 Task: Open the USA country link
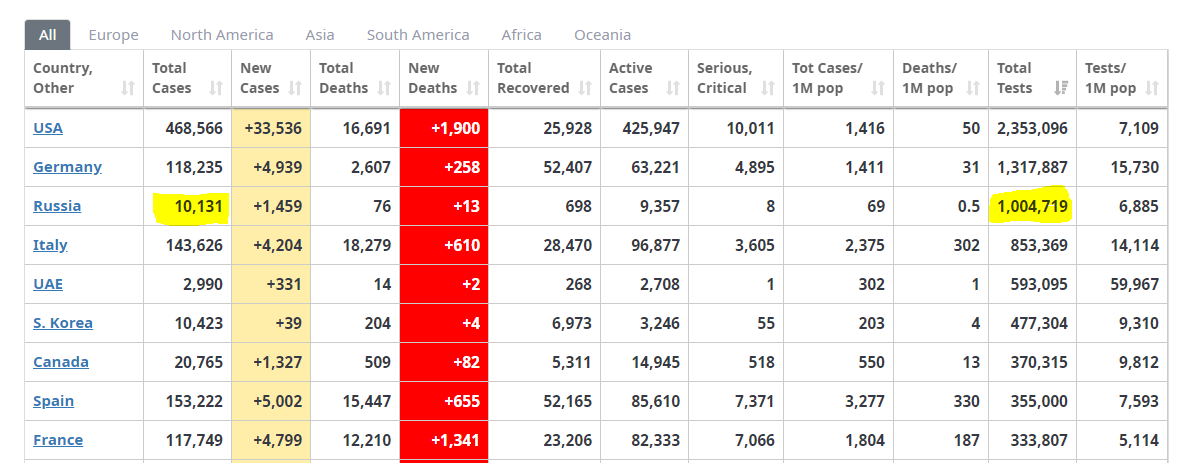tap(48, 128)
